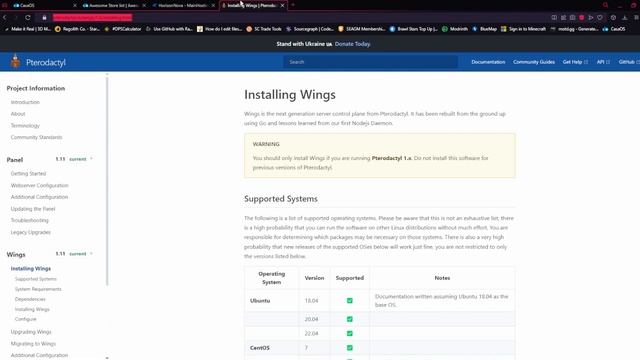
Task: Open the Use GitHub with Ra... bookmark
Action: (169, 29)
